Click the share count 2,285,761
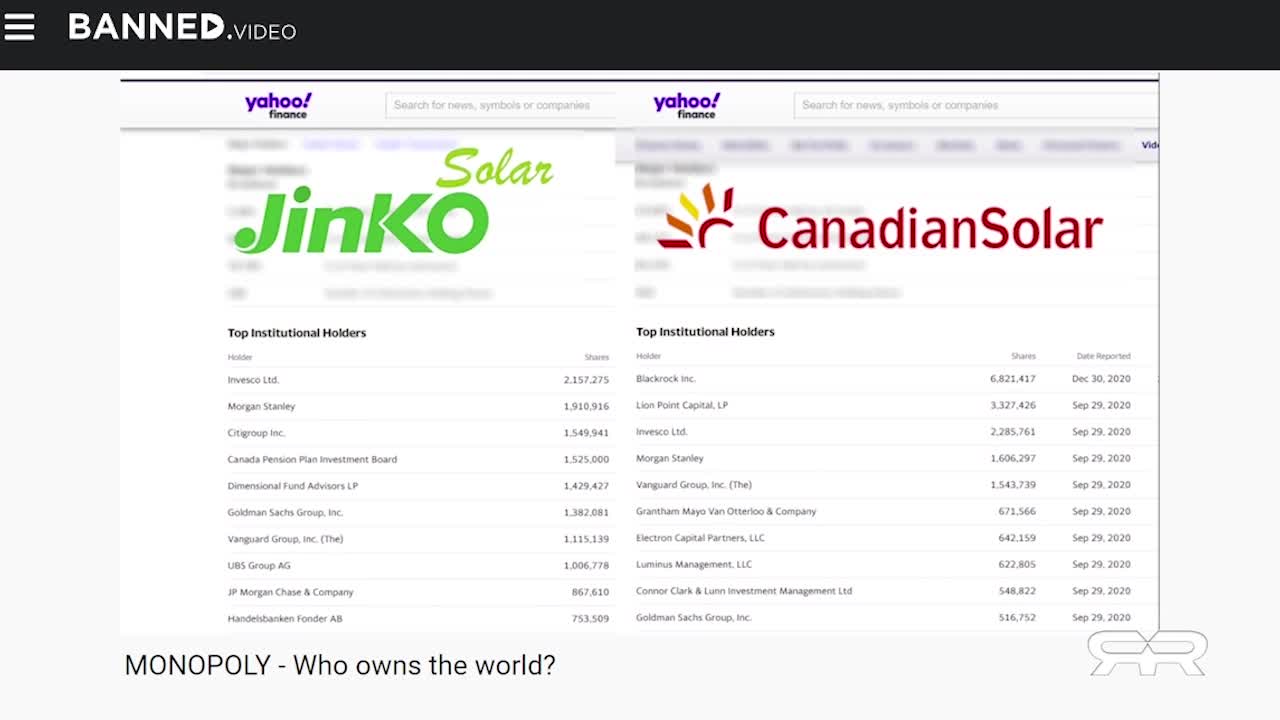Screen dimensions: 1280x720 pyautogui.click(x=1013, y=432)
